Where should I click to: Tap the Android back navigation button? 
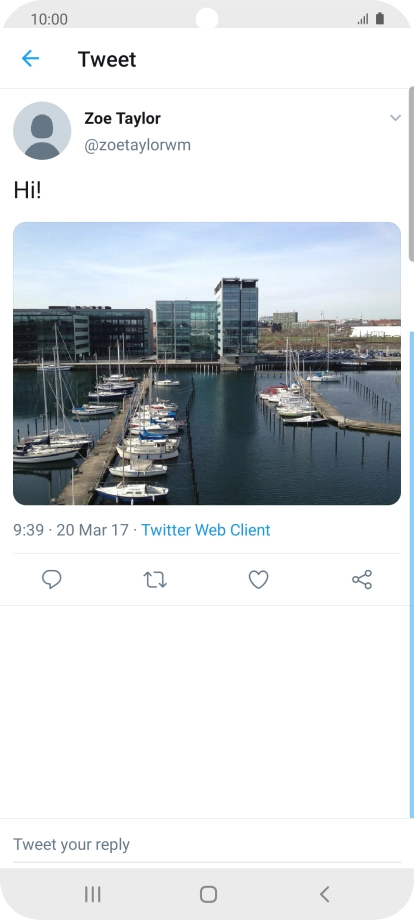pos(324,894)
